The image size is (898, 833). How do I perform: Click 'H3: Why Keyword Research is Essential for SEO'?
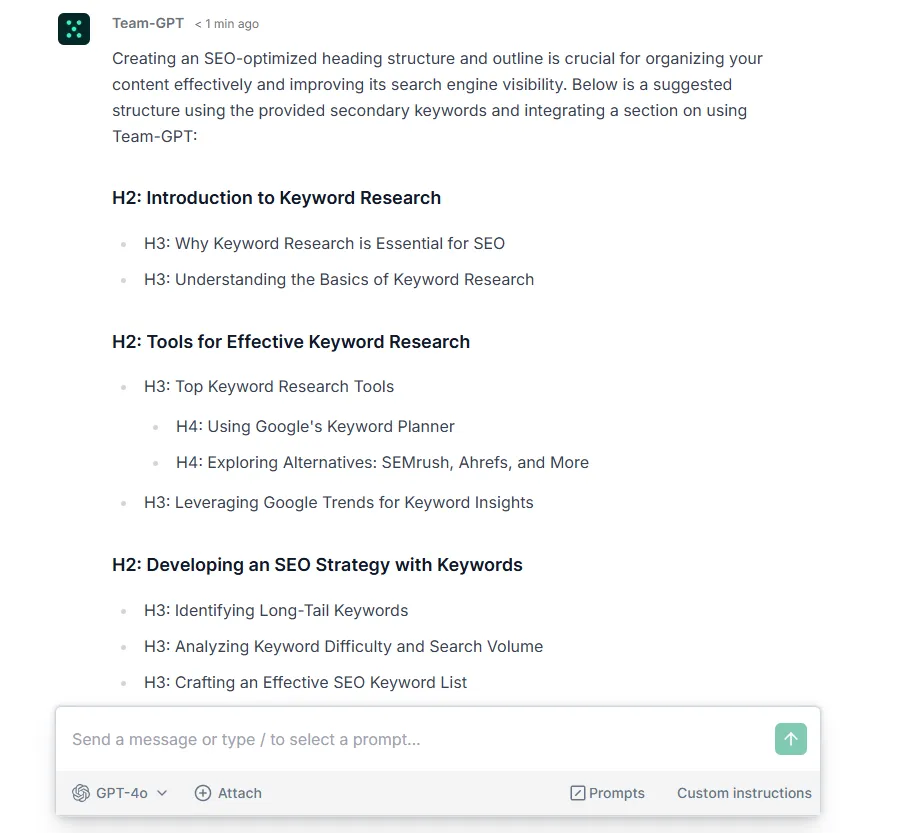click(x=324, y=243)
